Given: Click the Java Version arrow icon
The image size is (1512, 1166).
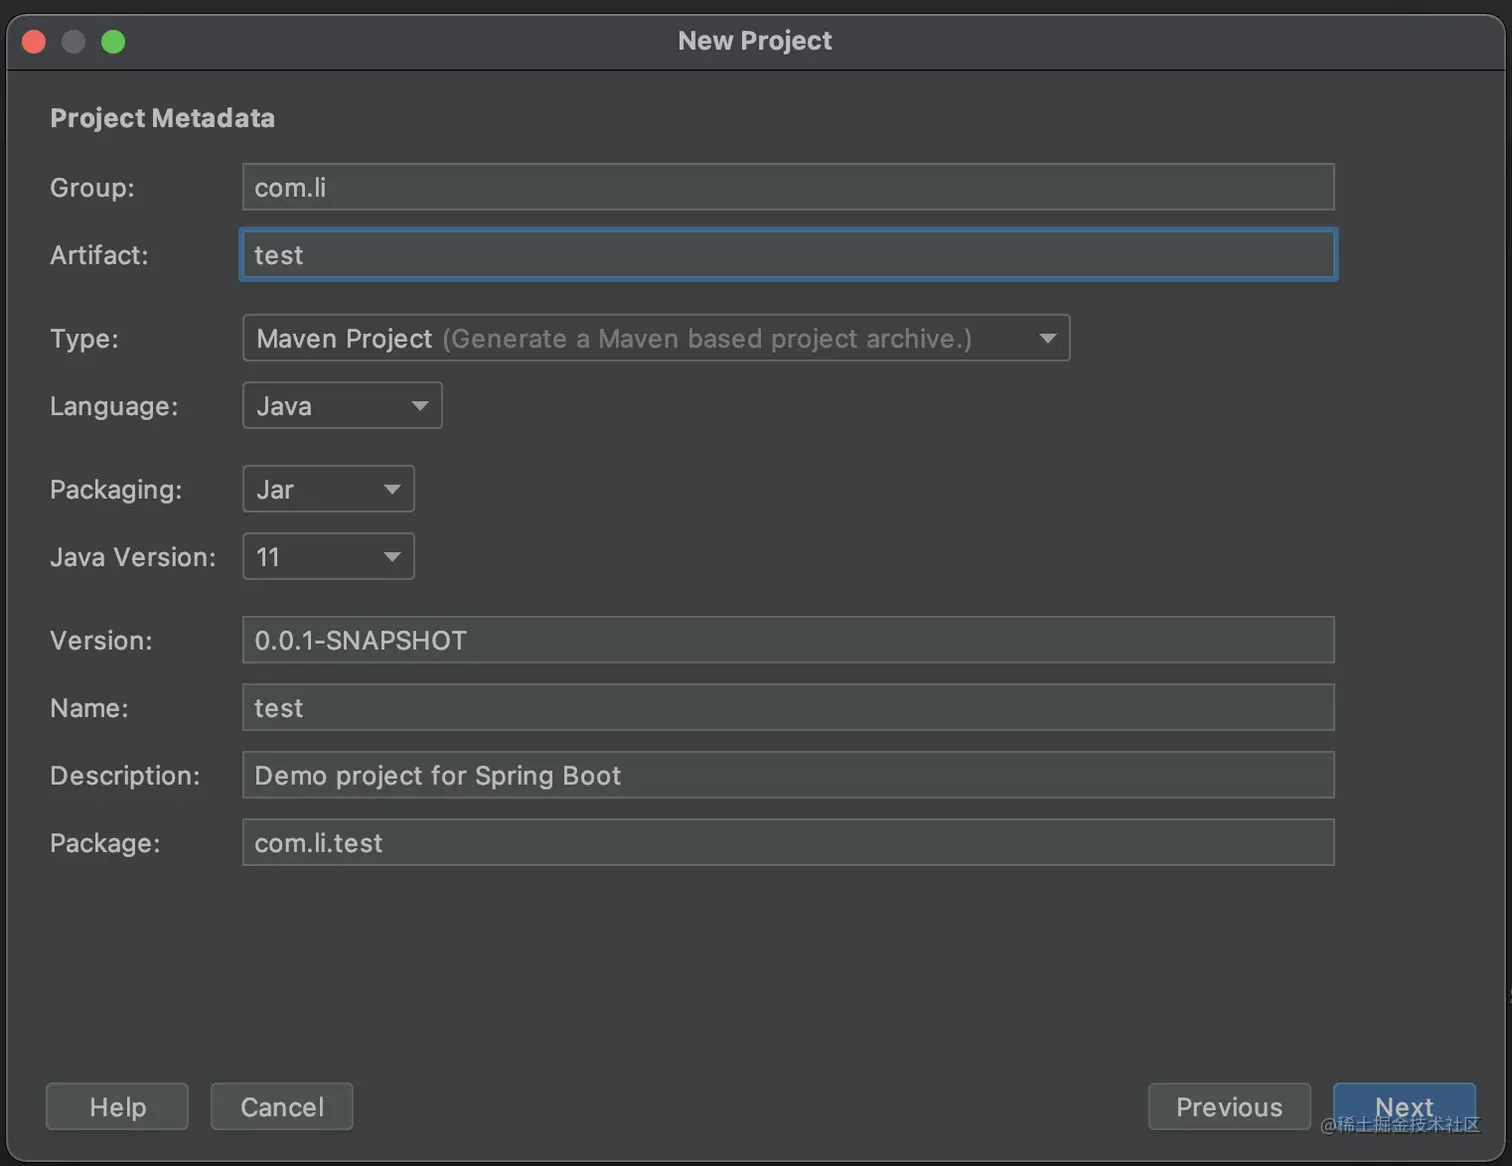Looking at the screenshot, I should (x=392, y=557).
